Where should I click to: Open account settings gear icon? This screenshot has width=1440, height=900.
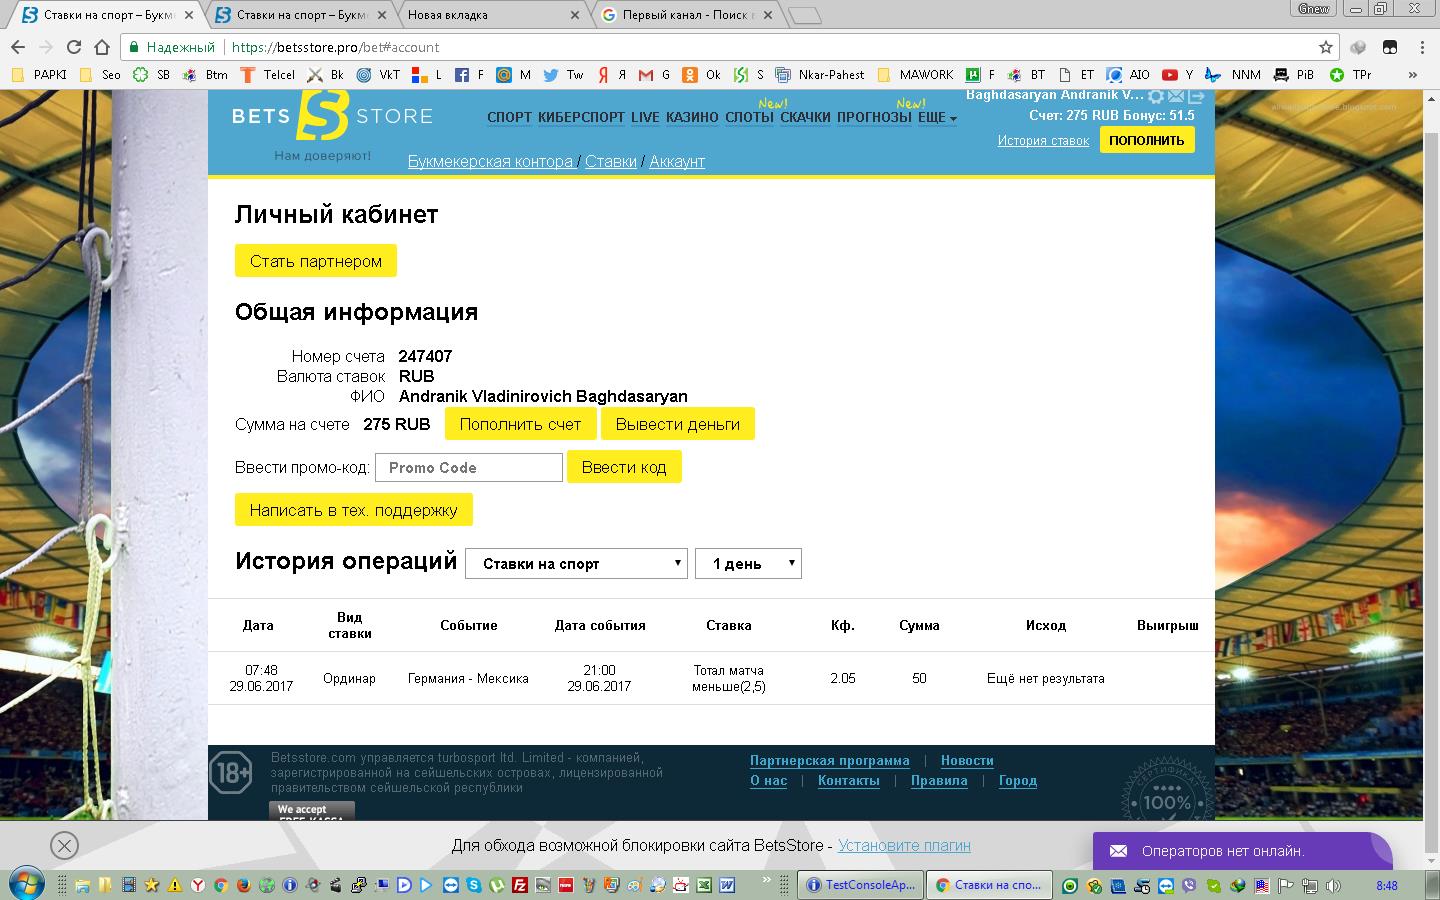tap(1156, 97)
